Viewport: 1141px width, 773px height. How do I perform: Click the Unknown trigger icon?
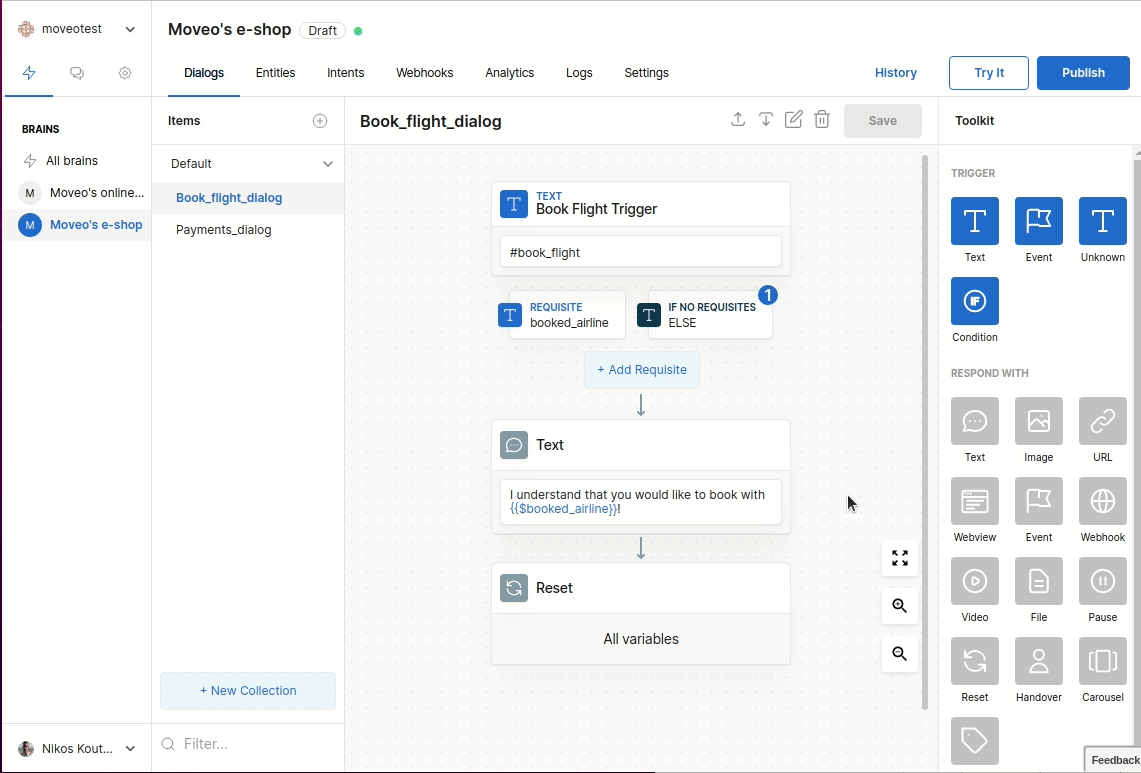pyautogui.click(x=1102, y=221)
